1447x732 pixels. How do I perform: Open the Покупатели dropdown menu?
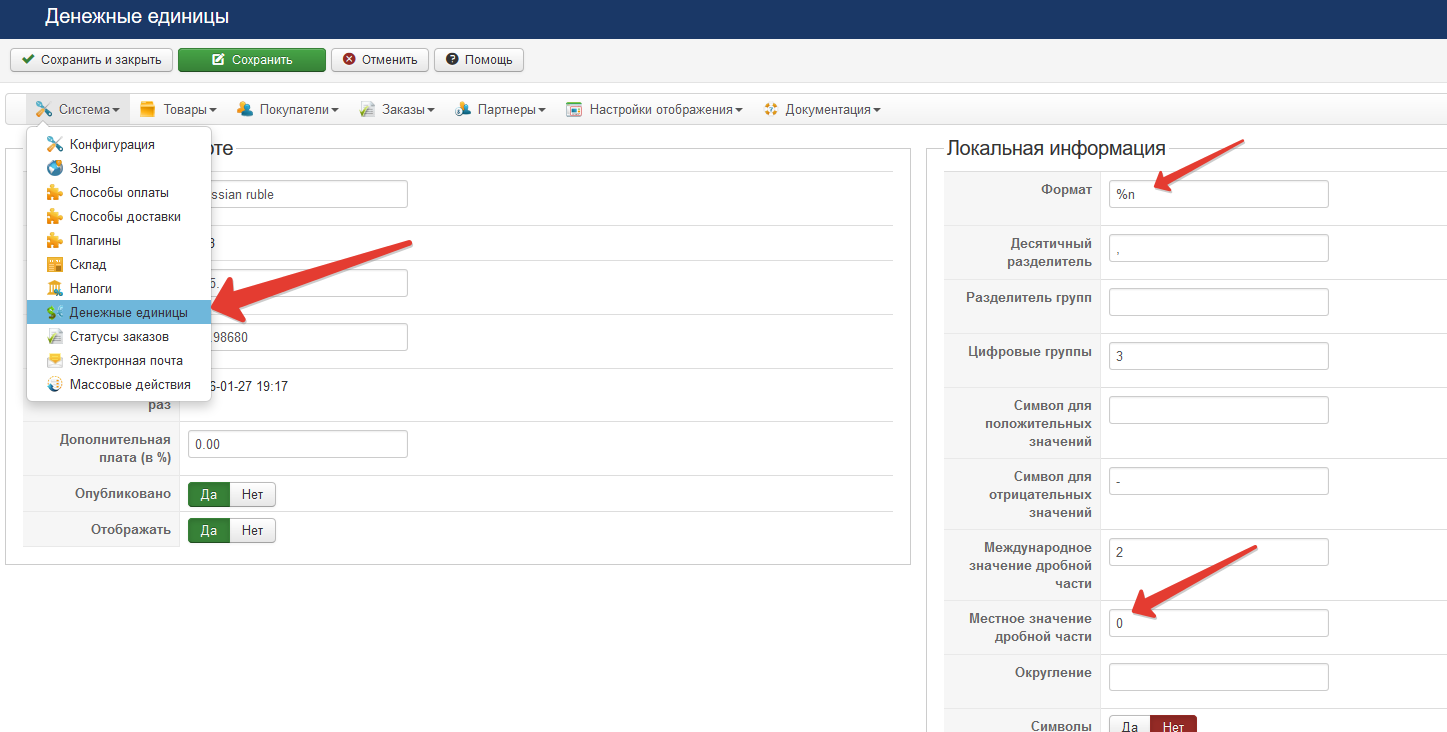point(288,110)
